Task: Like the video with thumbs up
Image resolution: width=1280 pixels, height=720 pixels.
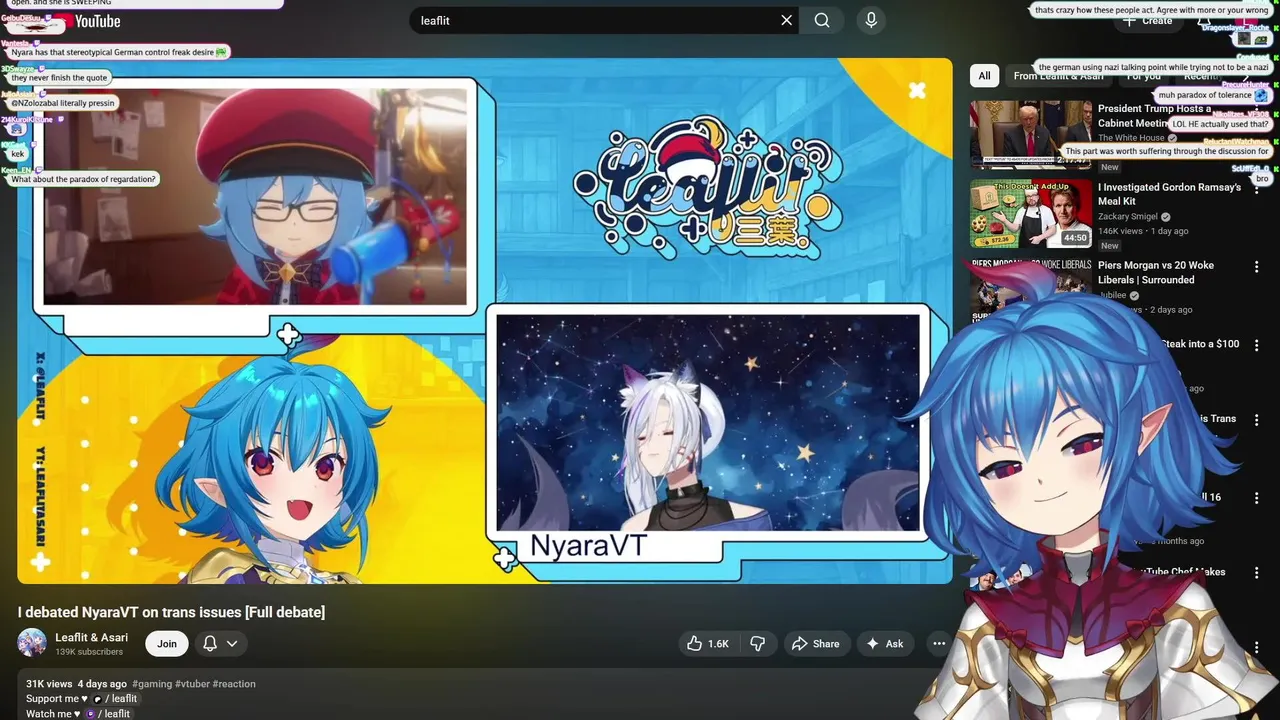Action: click(x=707, y=644)
